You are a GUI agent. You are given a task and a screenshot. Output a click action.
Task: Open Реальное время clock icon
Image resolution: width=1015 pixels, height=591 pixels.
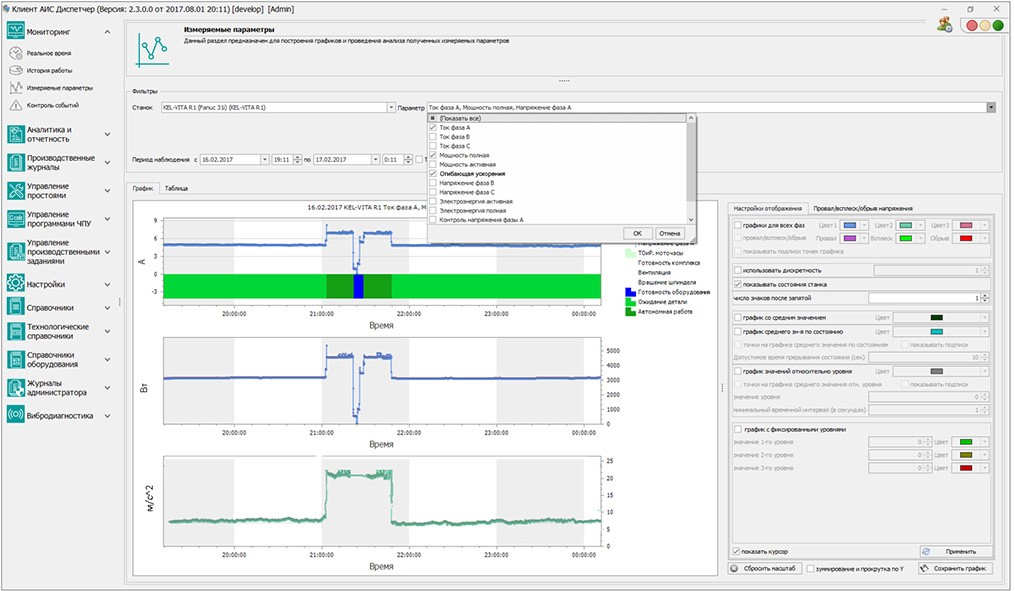click(x=16, y=53)
